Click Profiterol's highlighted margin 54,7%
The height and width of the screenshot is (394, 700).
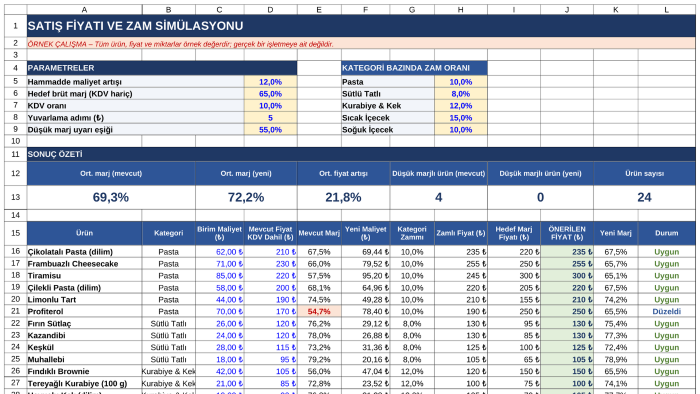[319, 311]
